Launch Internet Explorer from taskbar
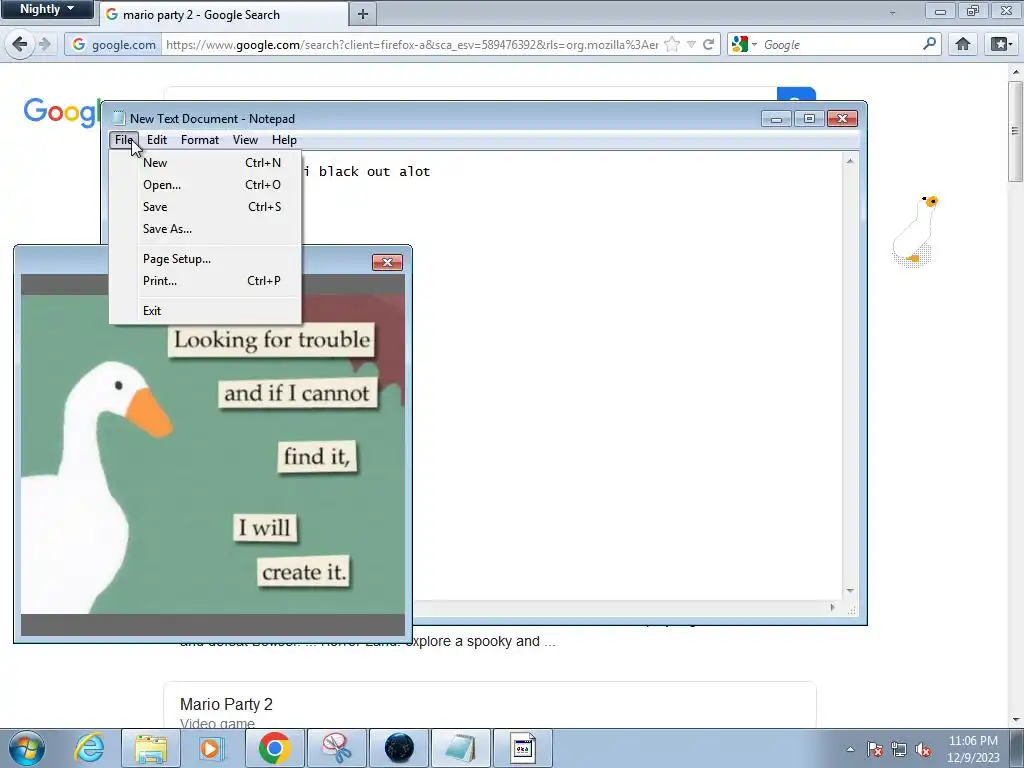 pyautogui.click(x=89, y=748)
